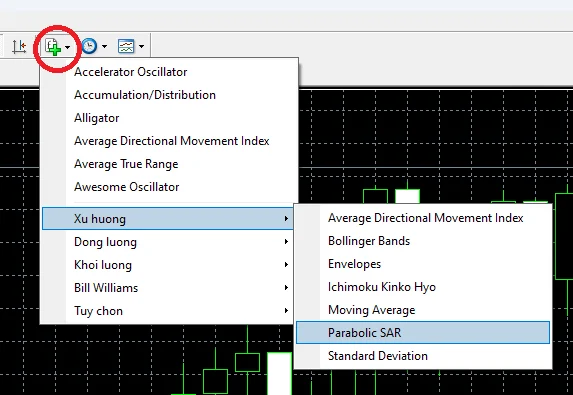Expand the Khoi luong submenu

[x=168, y=265]
